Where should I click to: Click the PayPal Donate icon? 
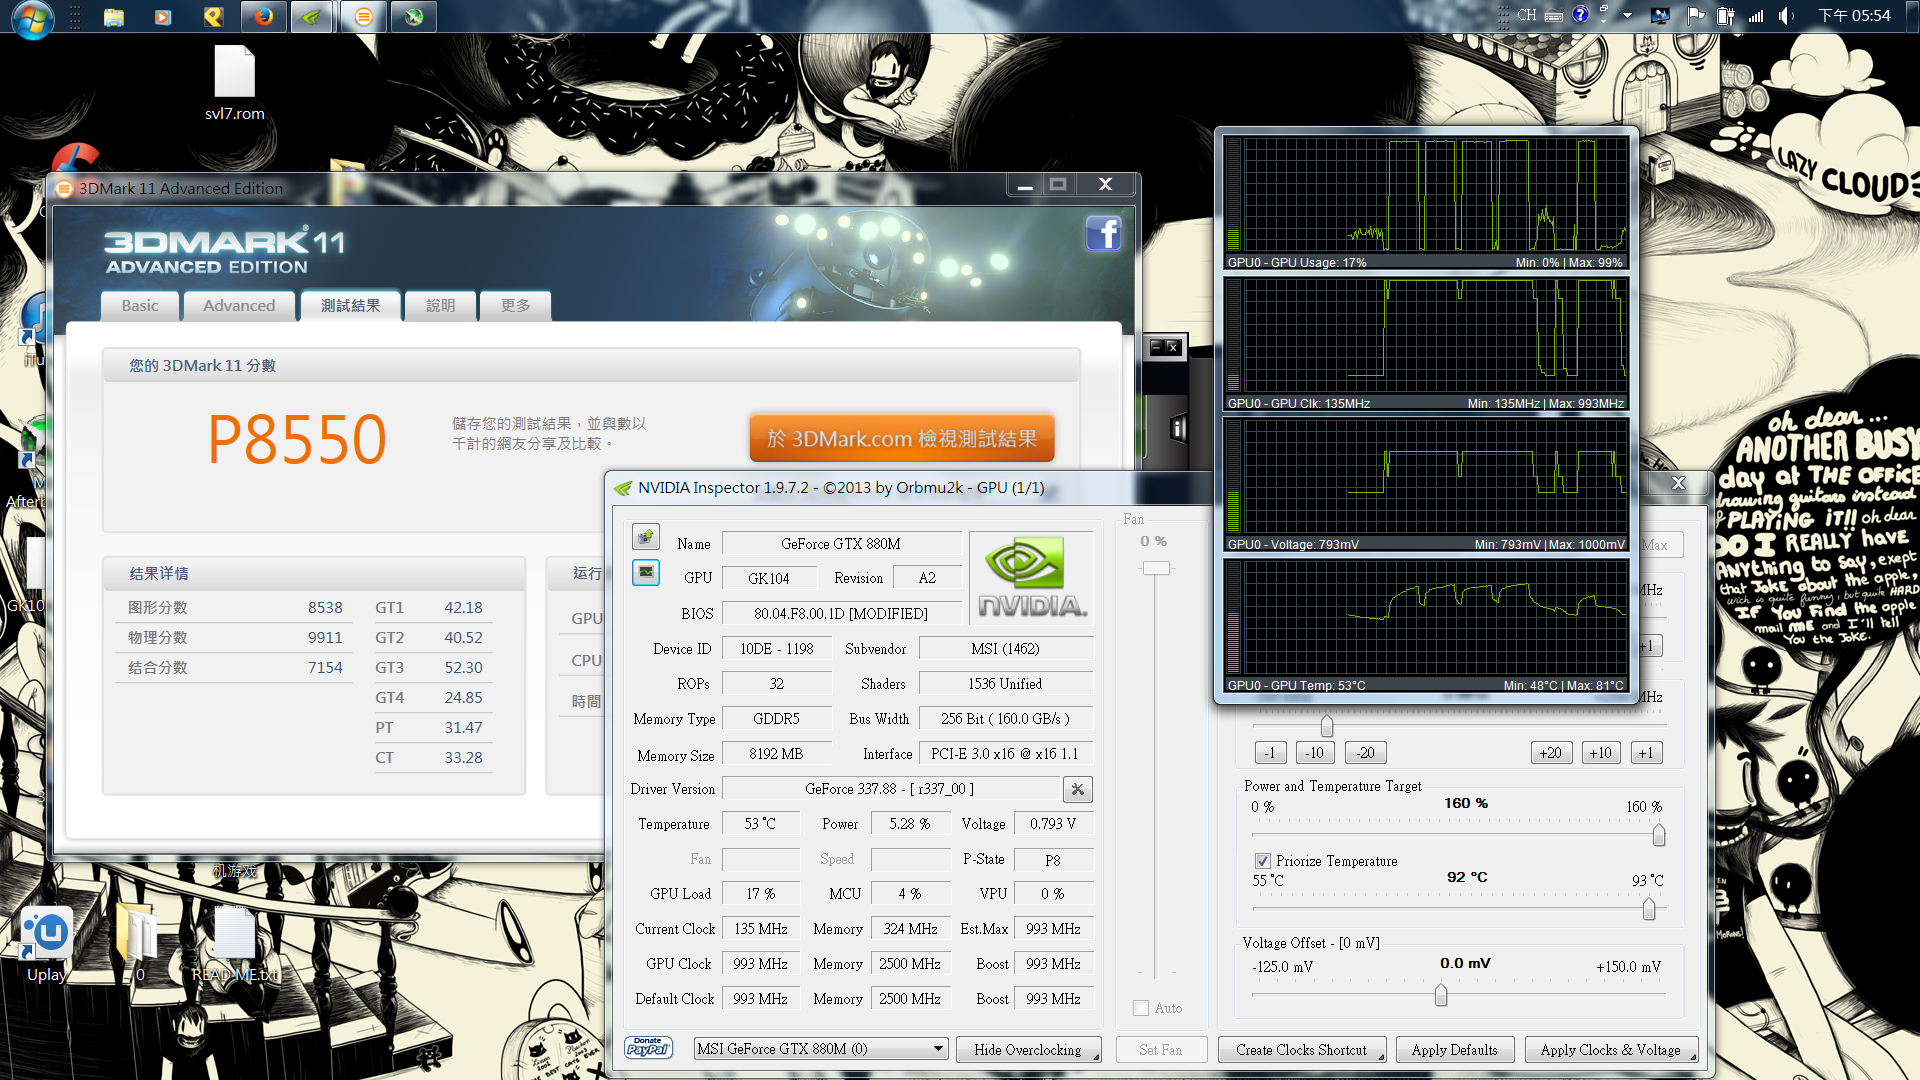point(648,1047)
